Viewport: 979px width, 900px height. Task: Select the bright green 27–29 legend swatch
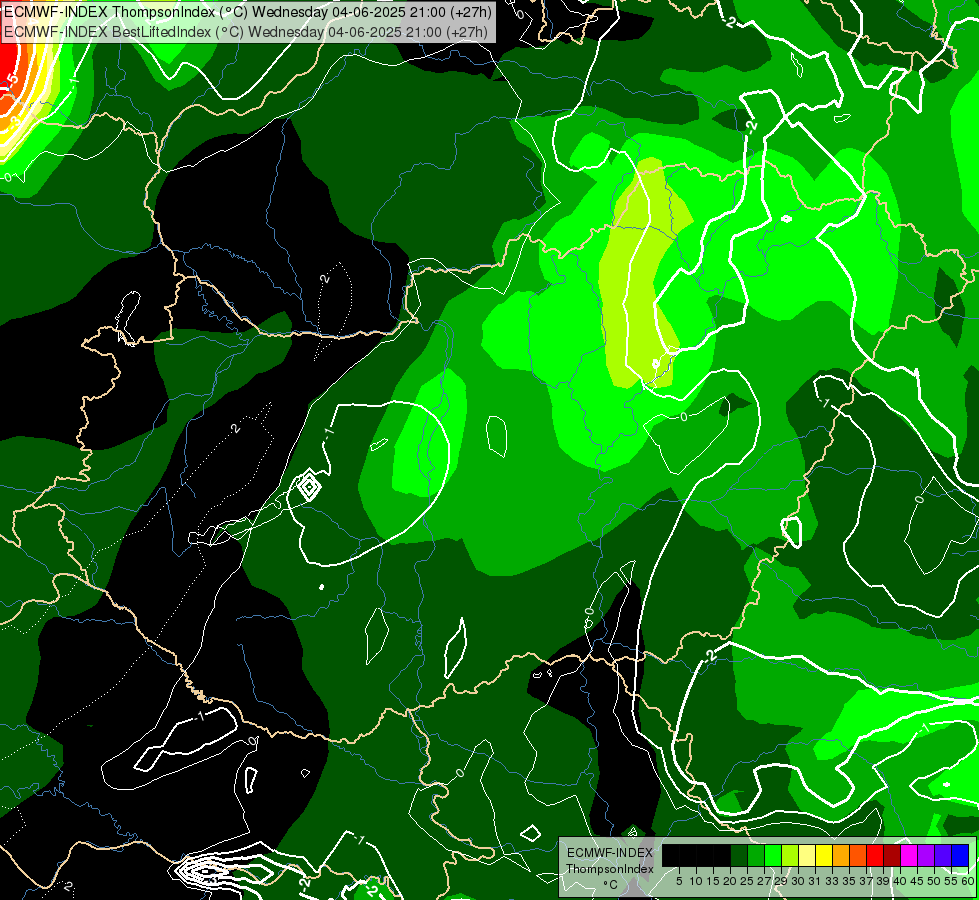pyautogui.click(x=773, y=855)
